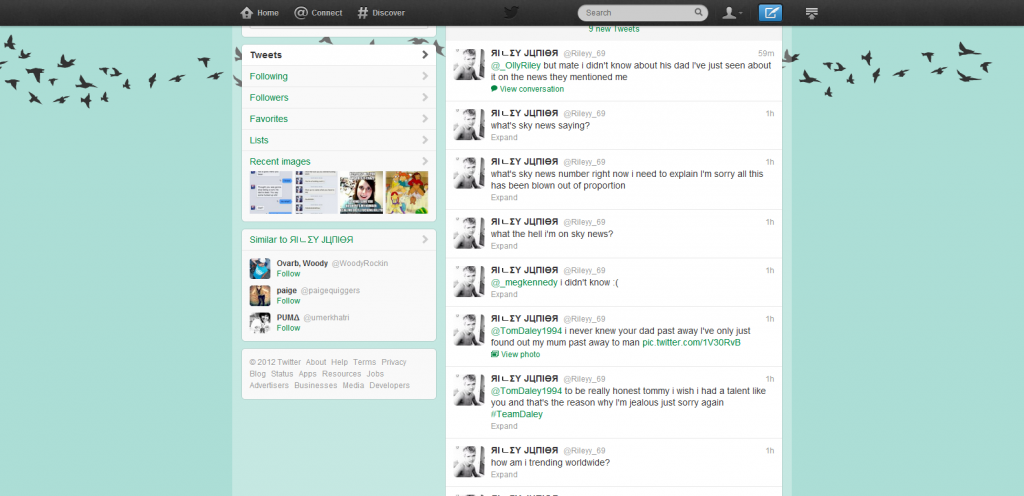
Task: Open Media footer link
Action: tap(353, 386)
